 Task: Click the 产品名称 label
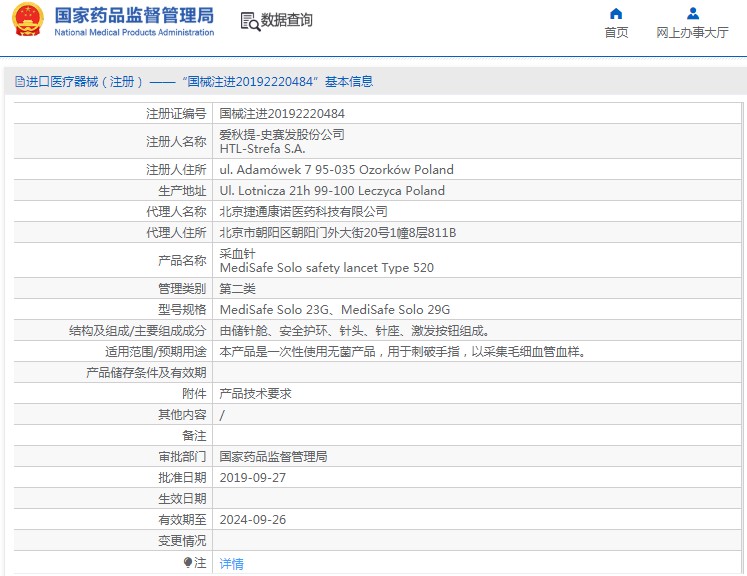(182, 261)
